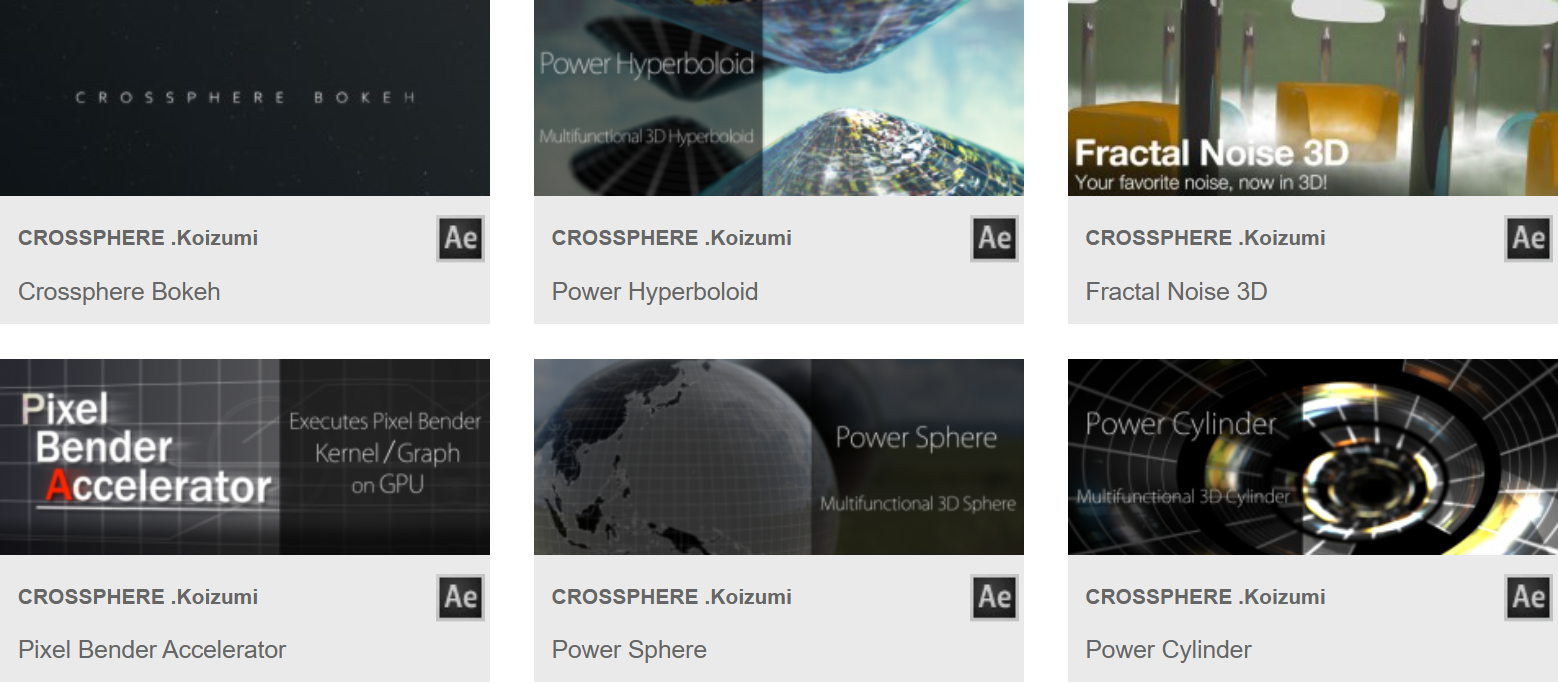Viewport: 1558px width, 683px height.
Task: Click the Pixel Bender Accelerator preview image
Action: 245,456
